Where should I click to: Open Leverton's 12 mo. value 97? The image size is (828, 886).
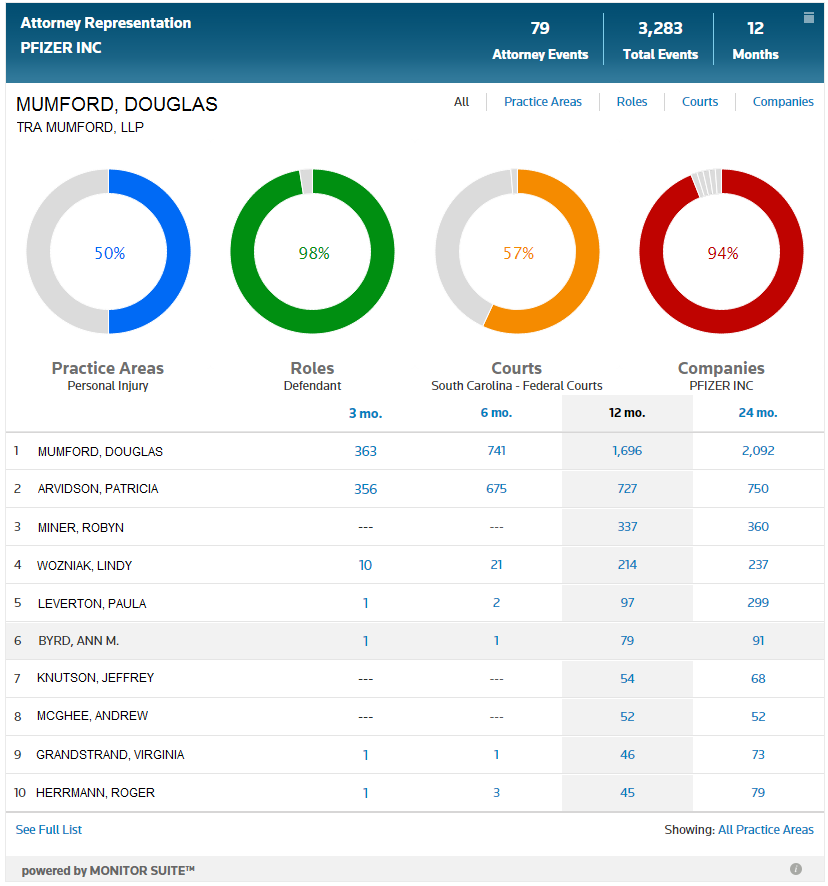click(x=627, y=602)
